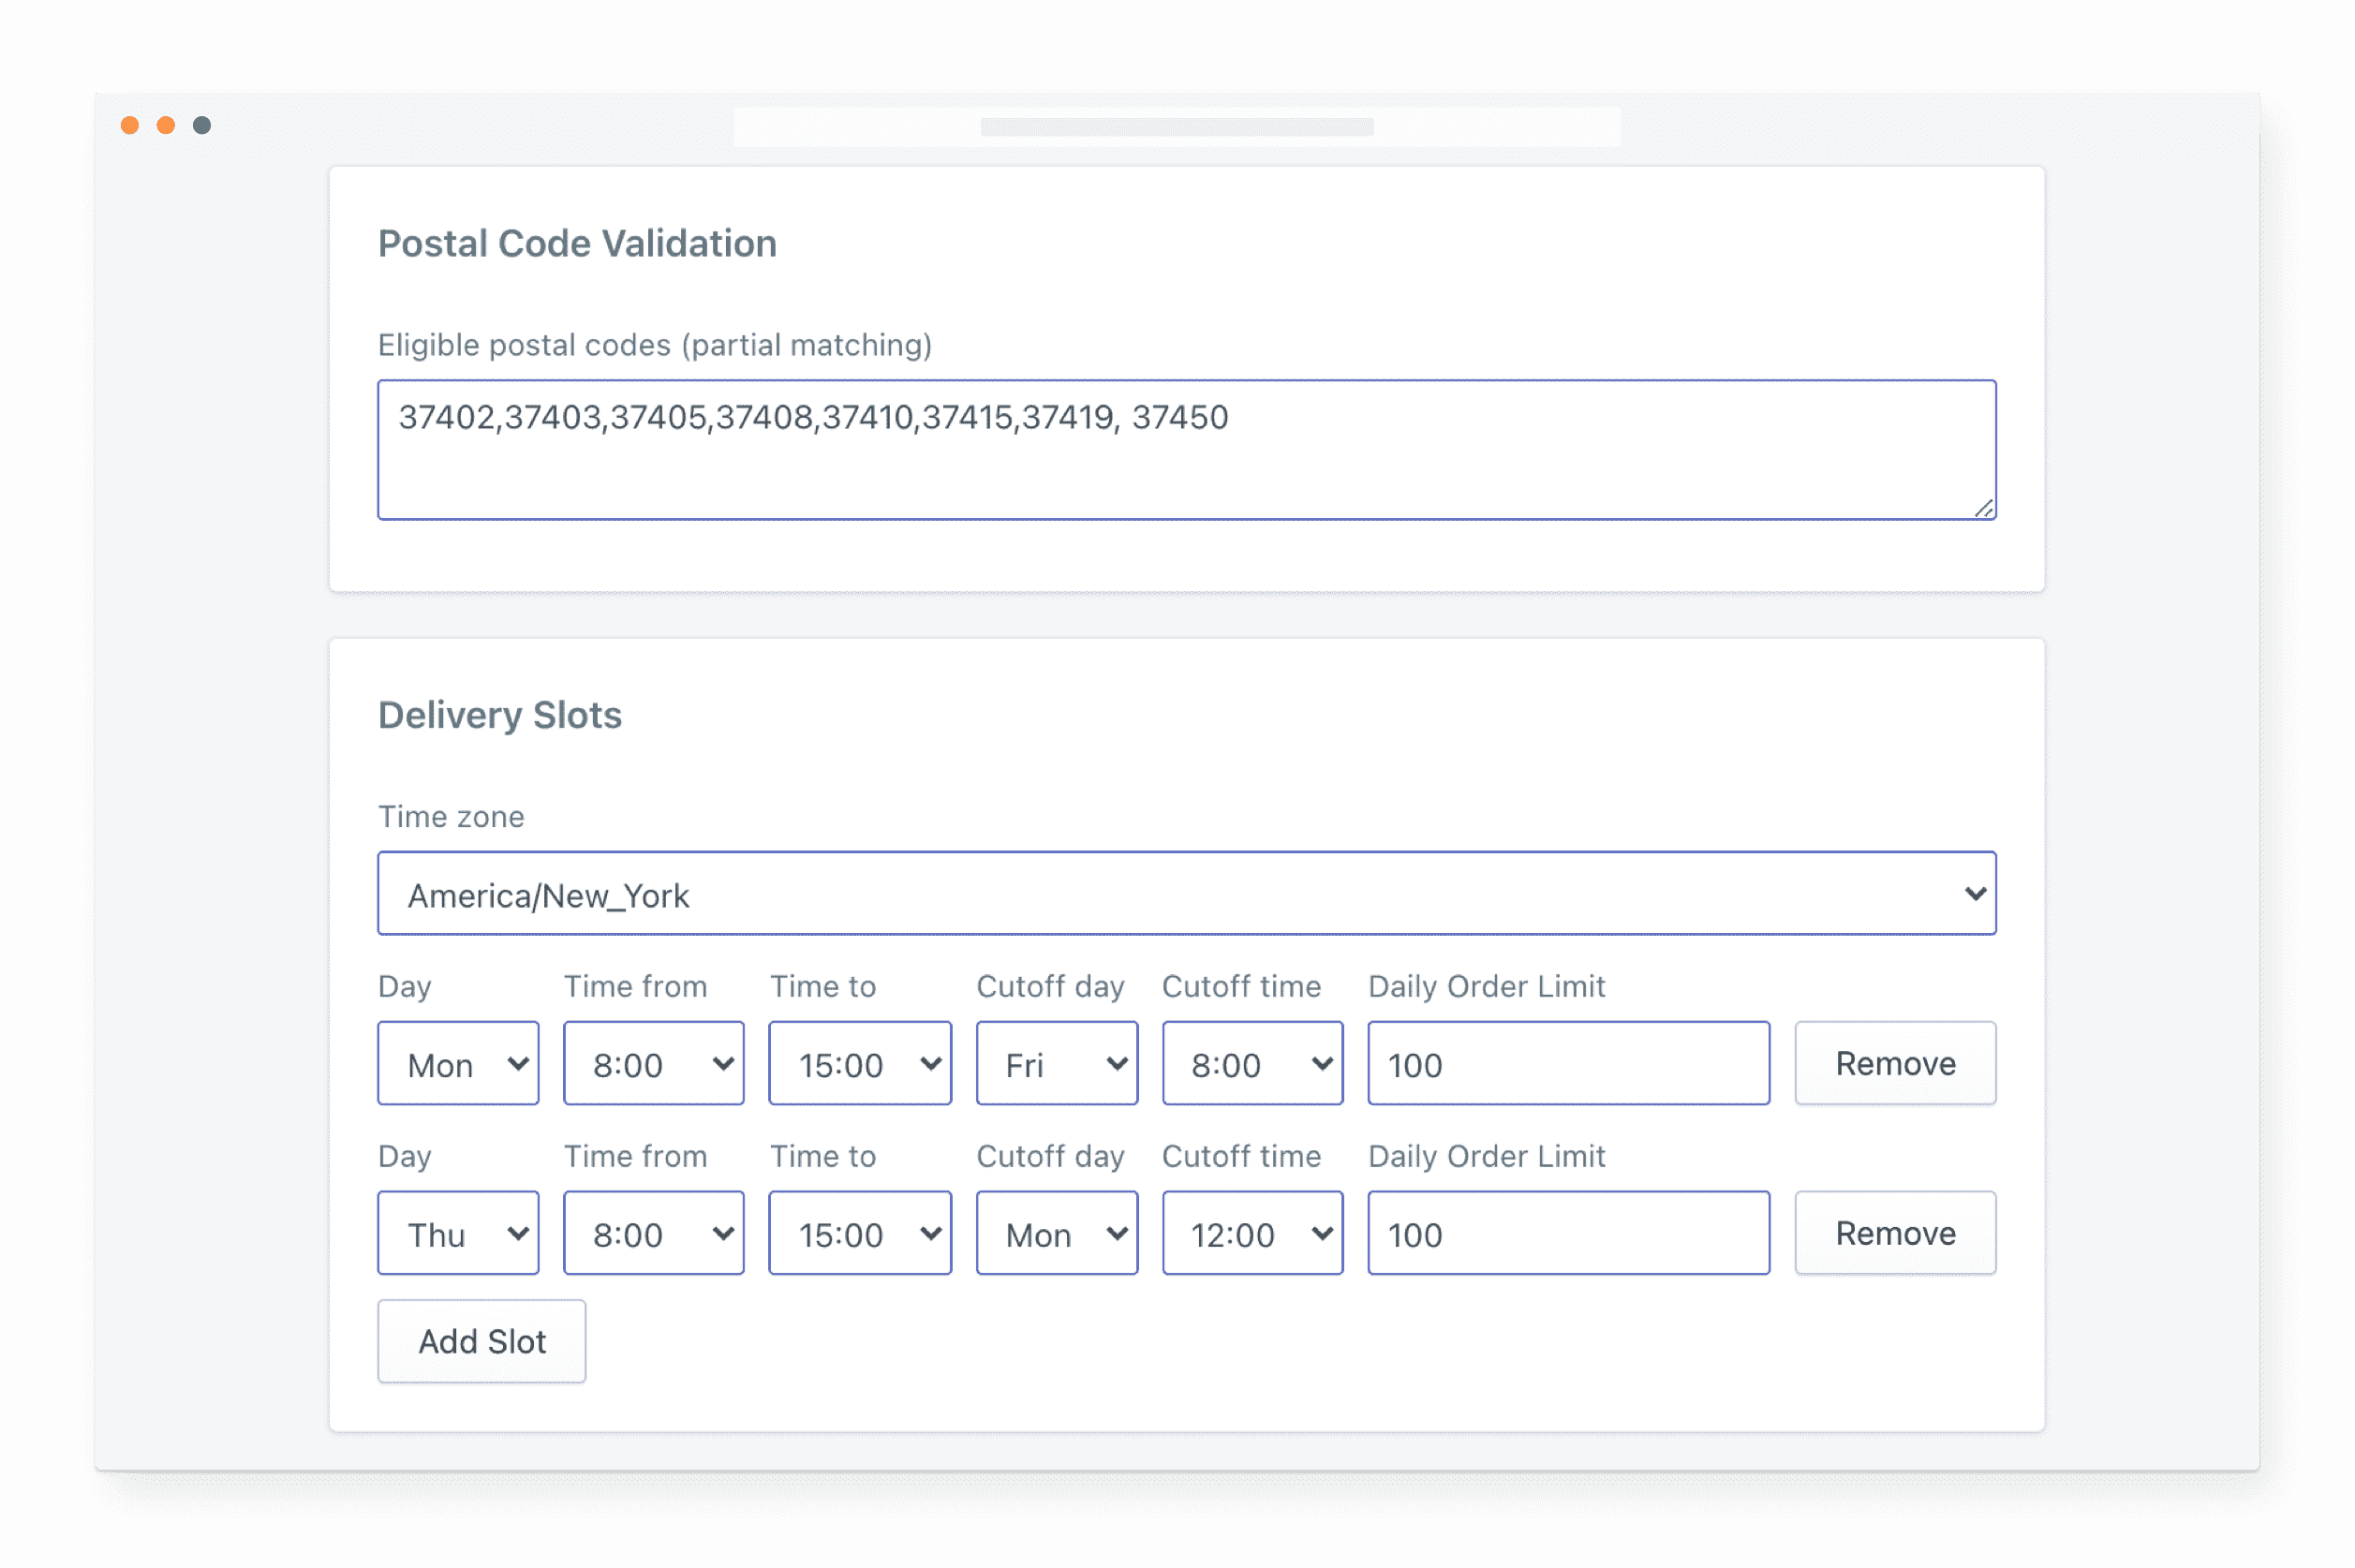Screen dimensions: 2355x1568
Task: Open the Day dropdown showing Thu
Action: click(458, 1233)
